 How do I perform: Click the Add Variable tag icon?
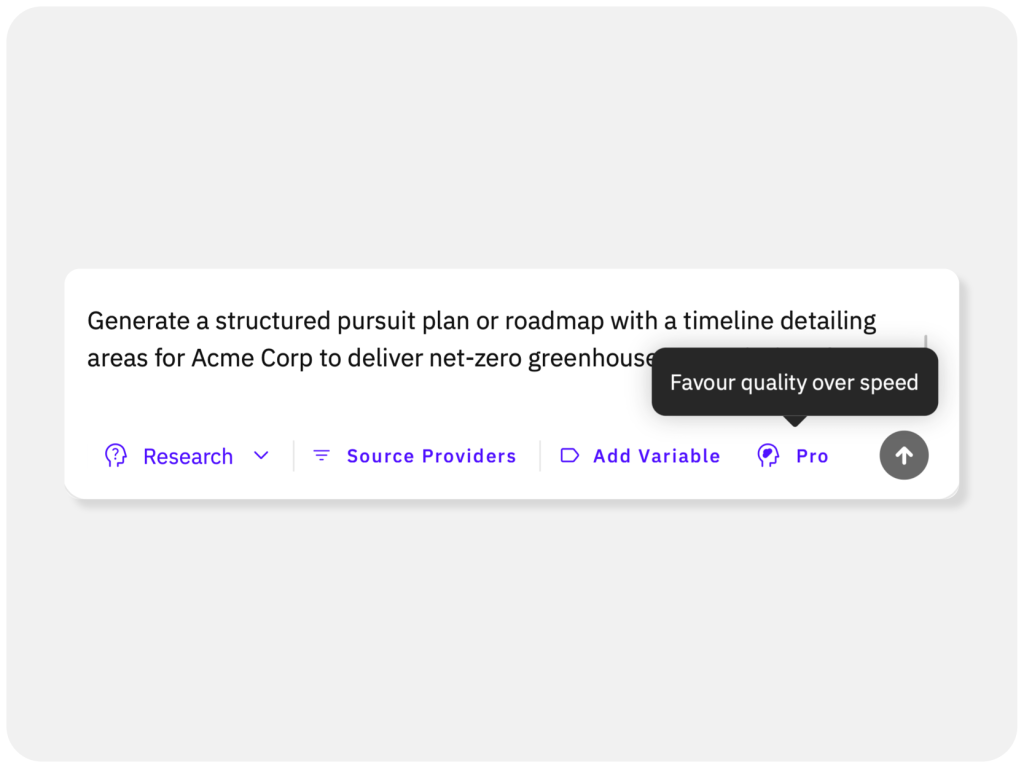tap(569, 456)
